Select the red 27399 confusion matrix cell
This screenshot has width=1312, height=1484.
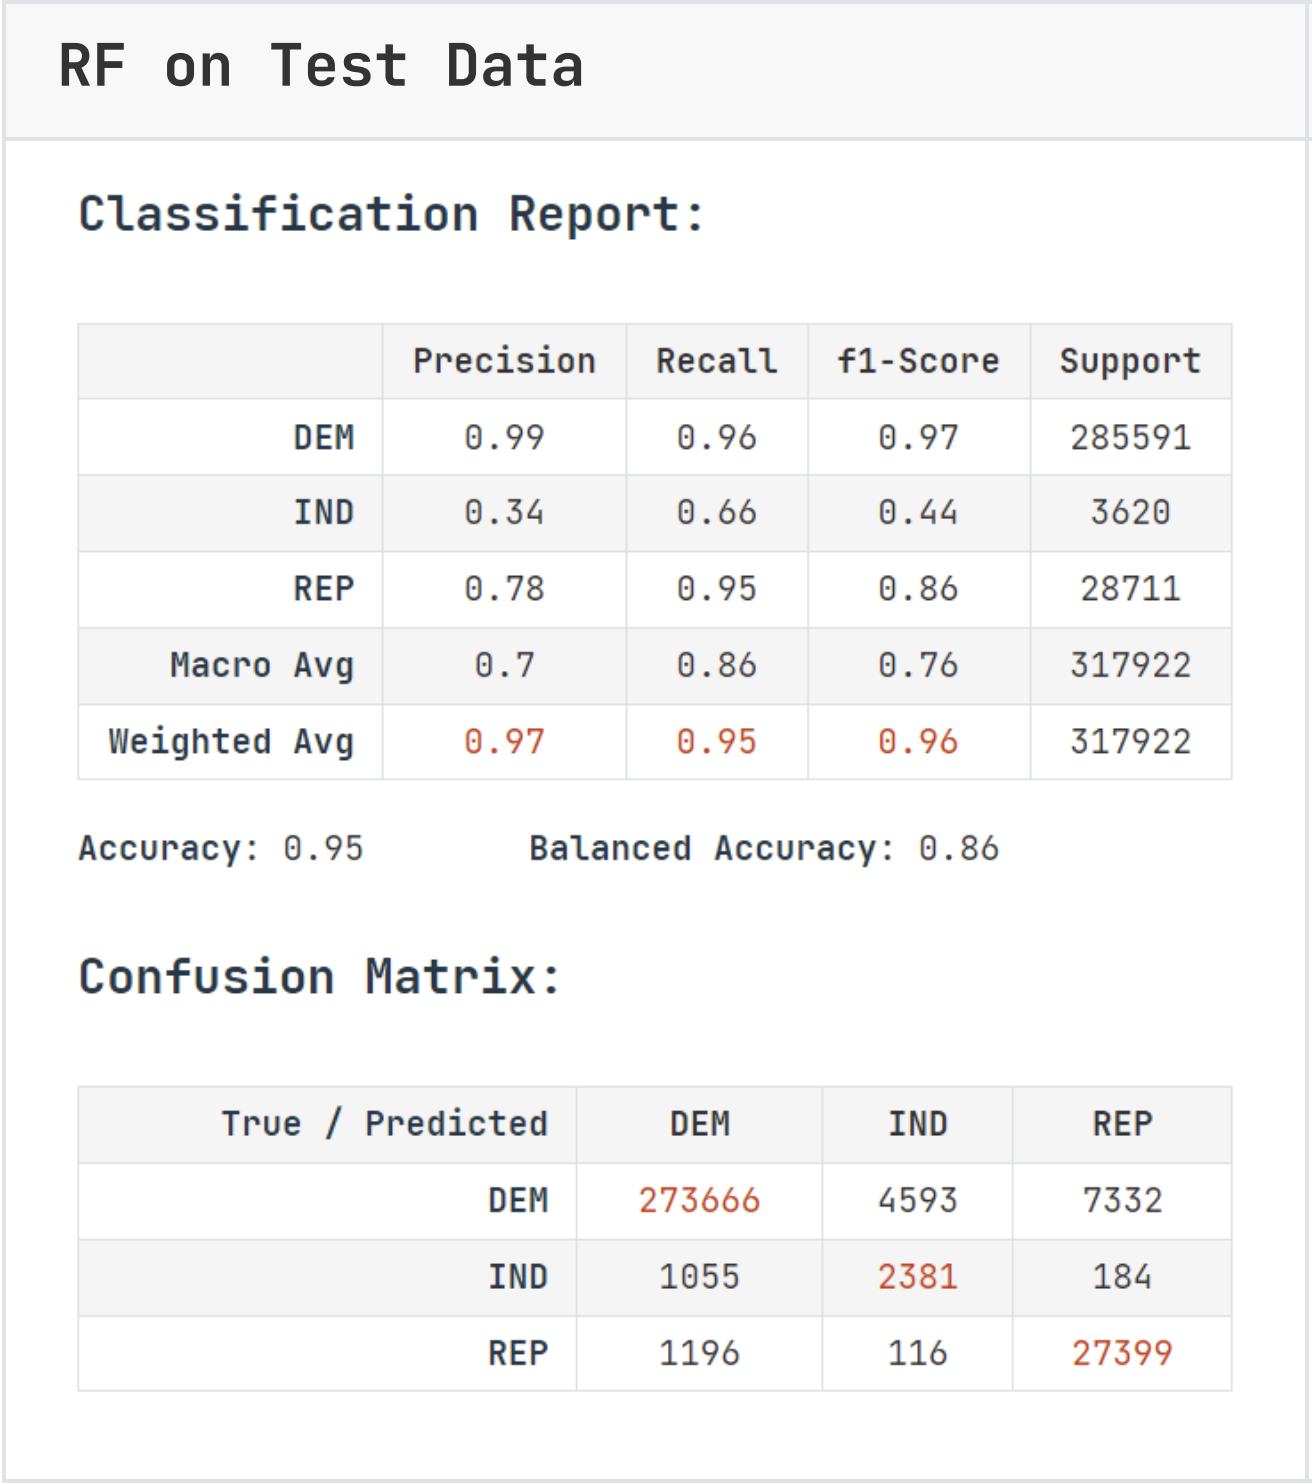click(1122, 1353)
